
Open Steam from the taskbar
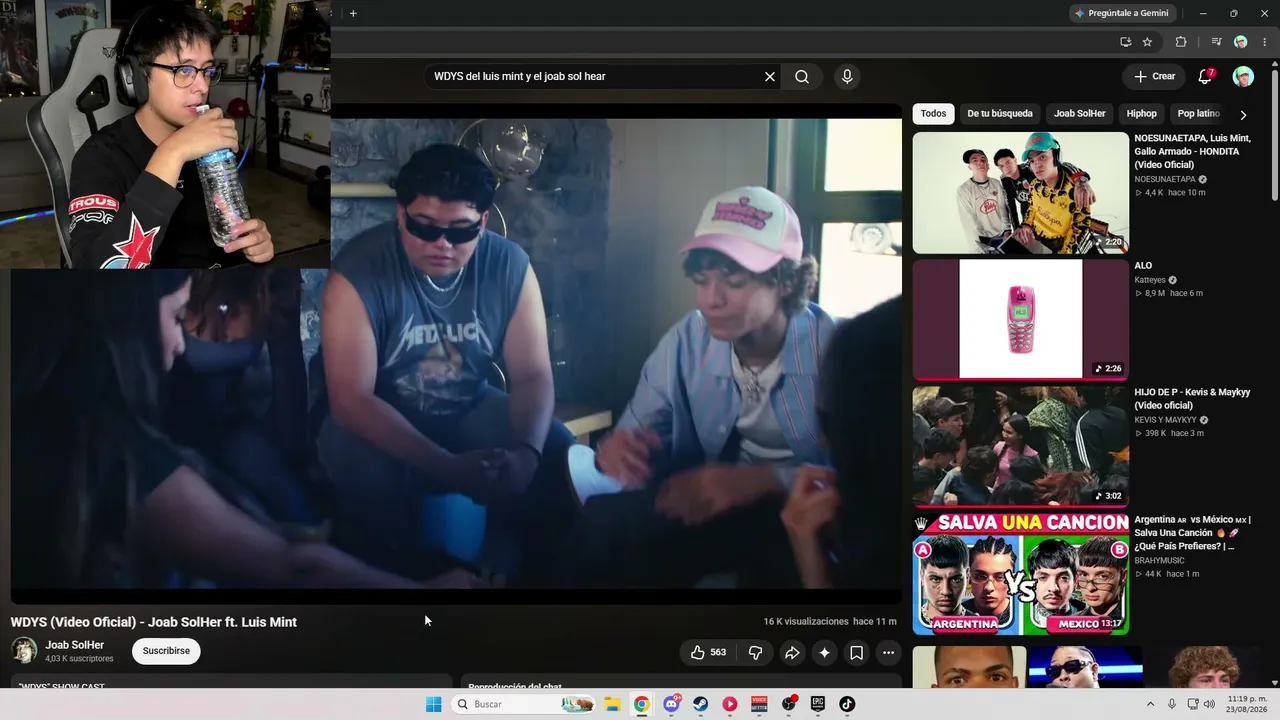[700, 704]
